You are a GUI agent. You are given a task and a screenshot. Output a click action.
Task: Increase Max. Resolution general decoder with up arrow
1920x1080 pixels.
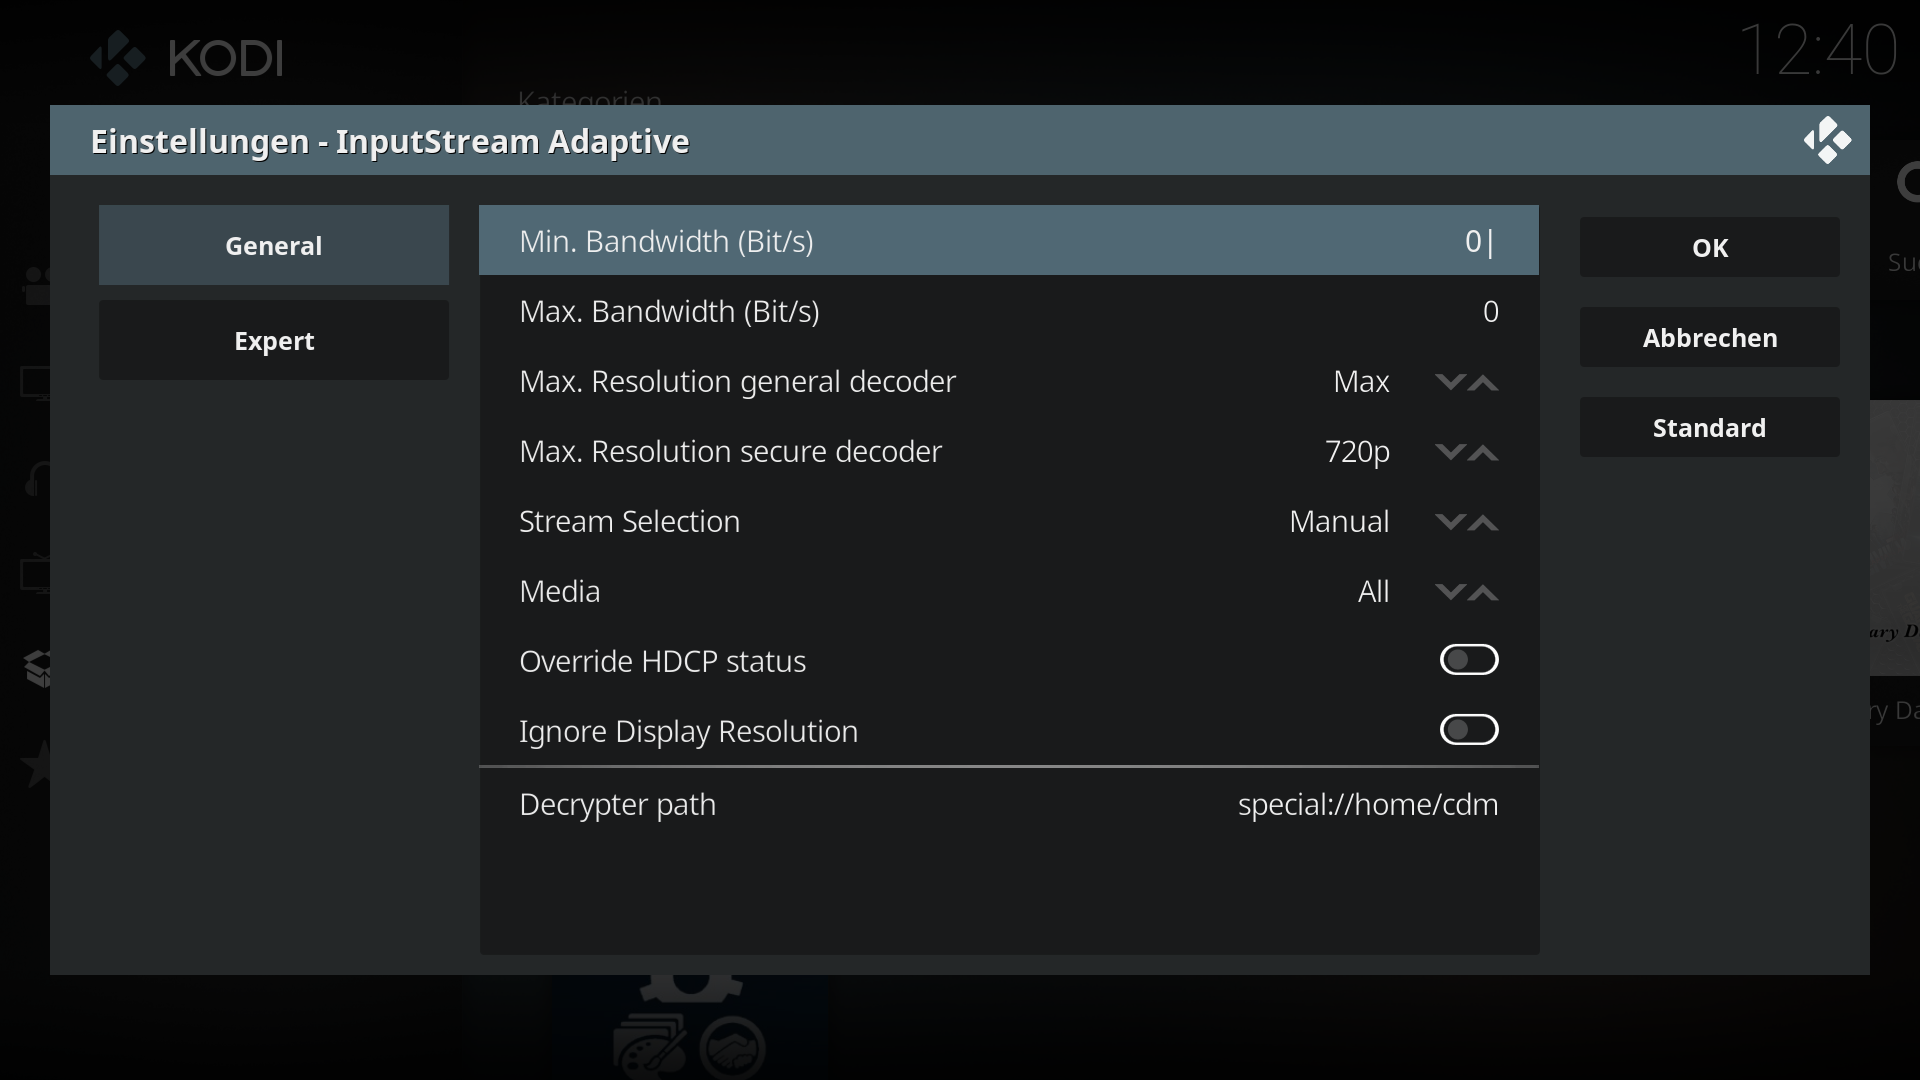[1483, 382]
